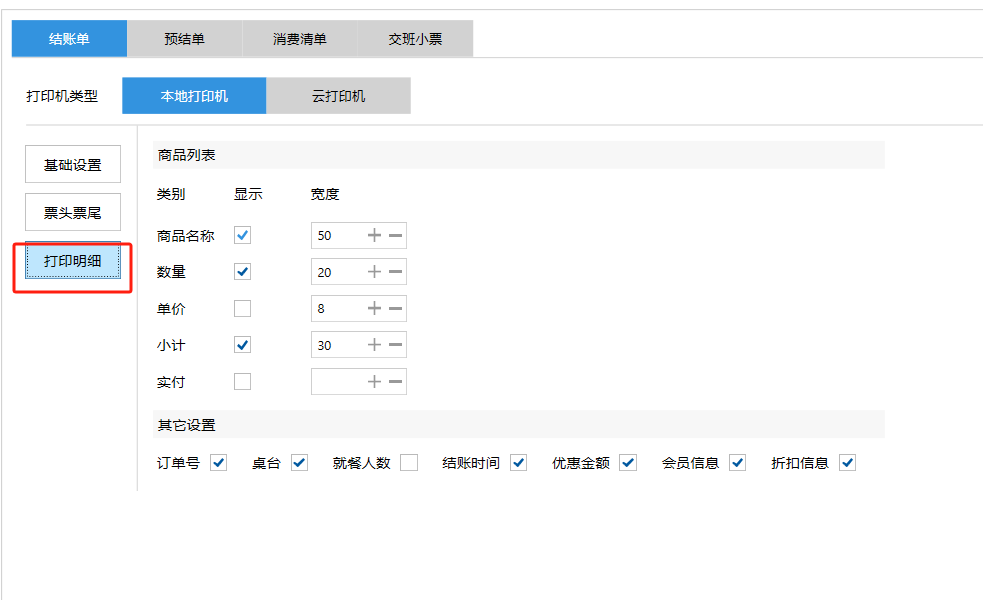Increase 商品名称 width with plus icon

point(374,236)
